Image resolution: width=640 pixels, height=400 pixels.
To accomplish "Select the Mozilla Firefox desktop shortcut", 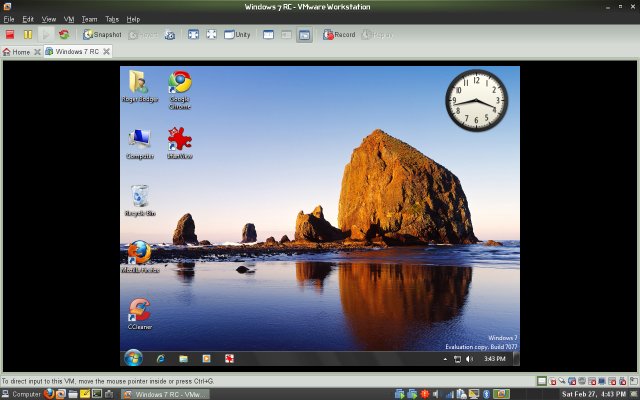I will (x=140, y=257).
